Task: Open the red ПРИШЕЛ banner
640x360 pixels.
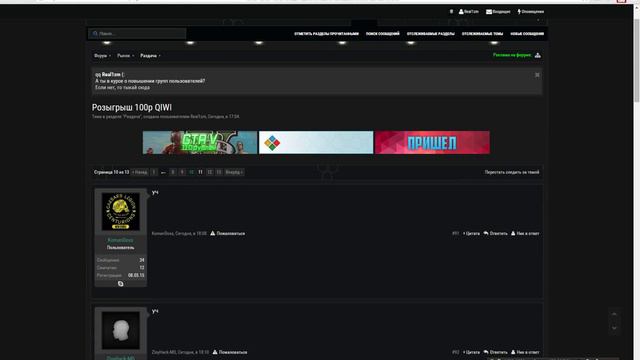Action: click(432, 142)
